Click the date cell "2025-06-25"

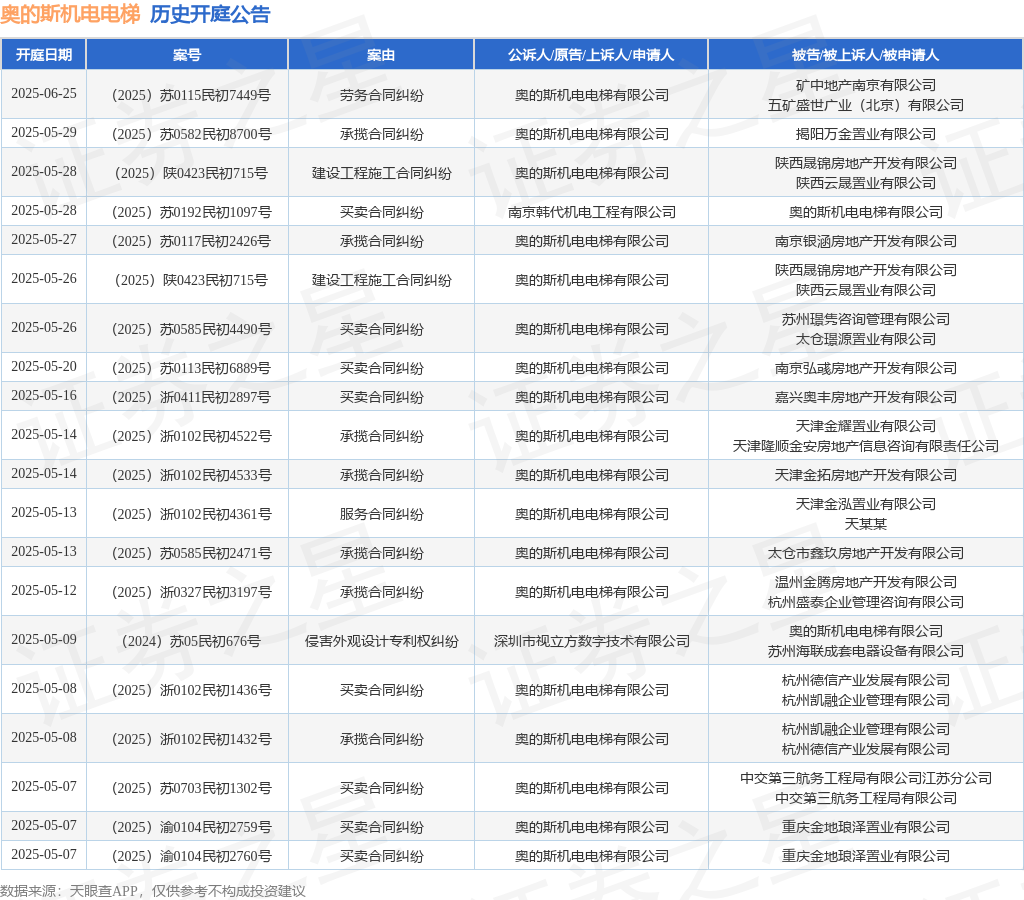[x=44, y=93]
